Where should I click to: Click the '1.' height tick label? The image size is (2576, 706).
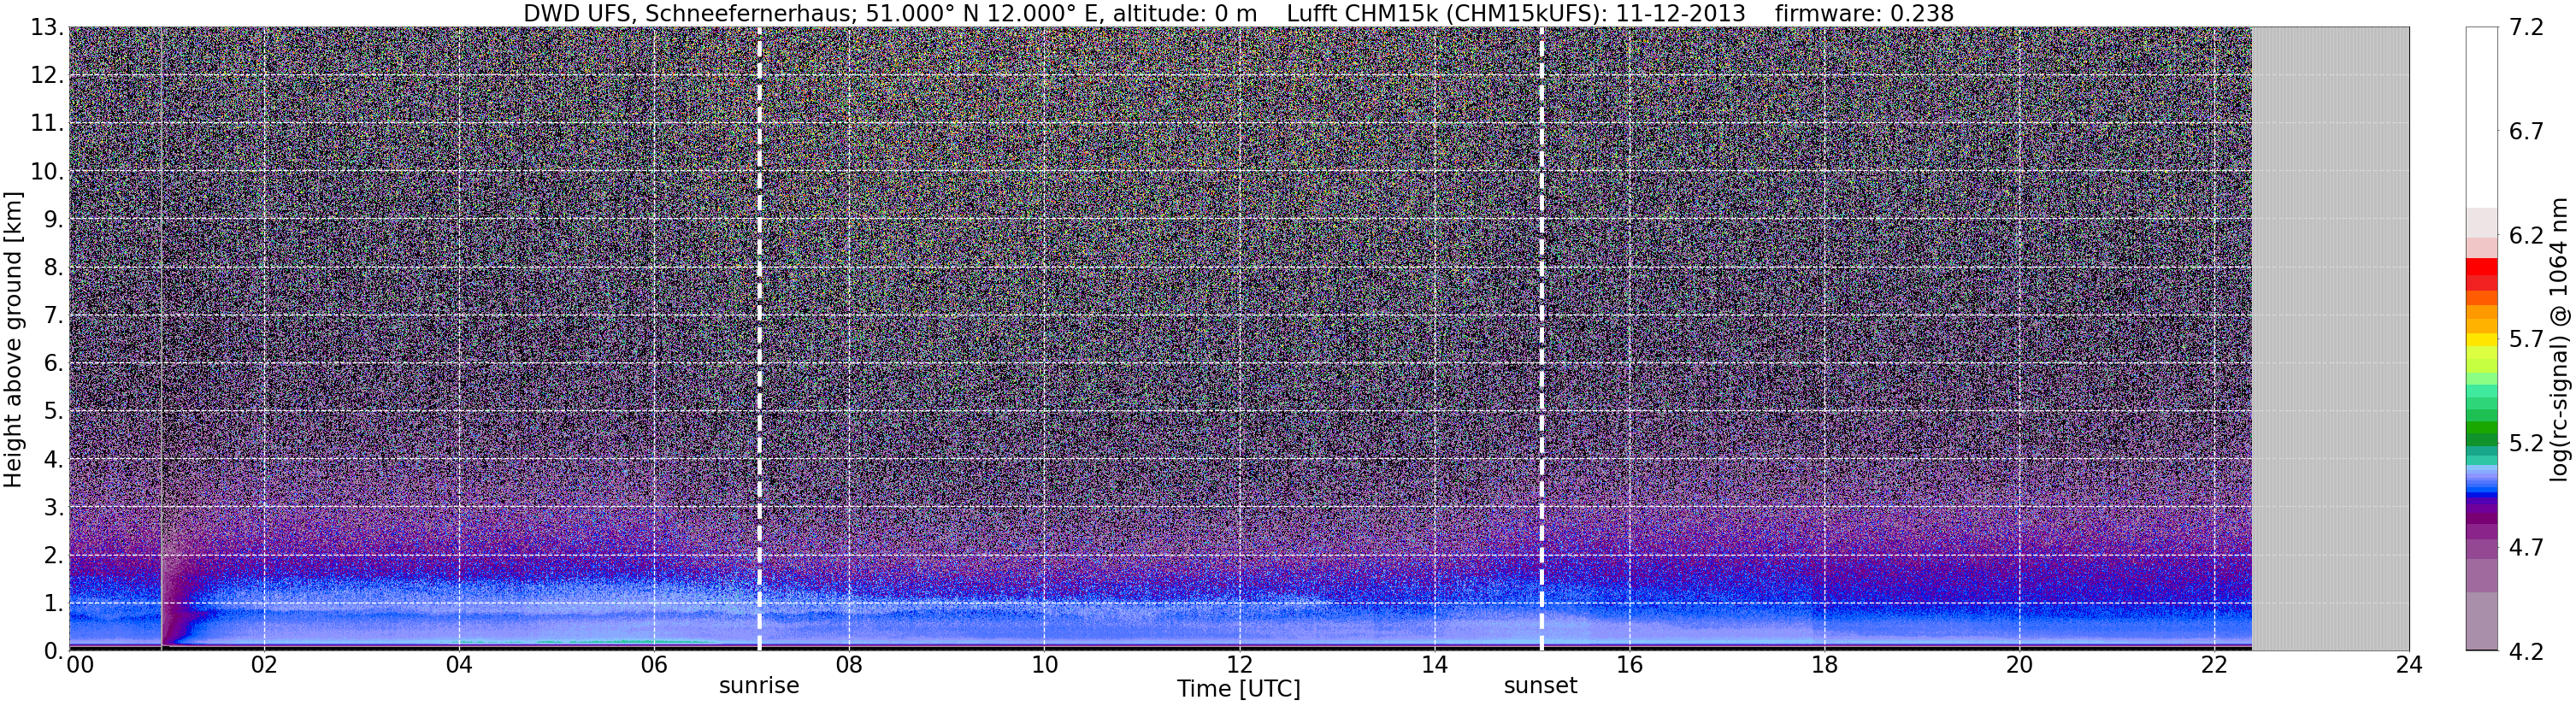coord(54,604)
